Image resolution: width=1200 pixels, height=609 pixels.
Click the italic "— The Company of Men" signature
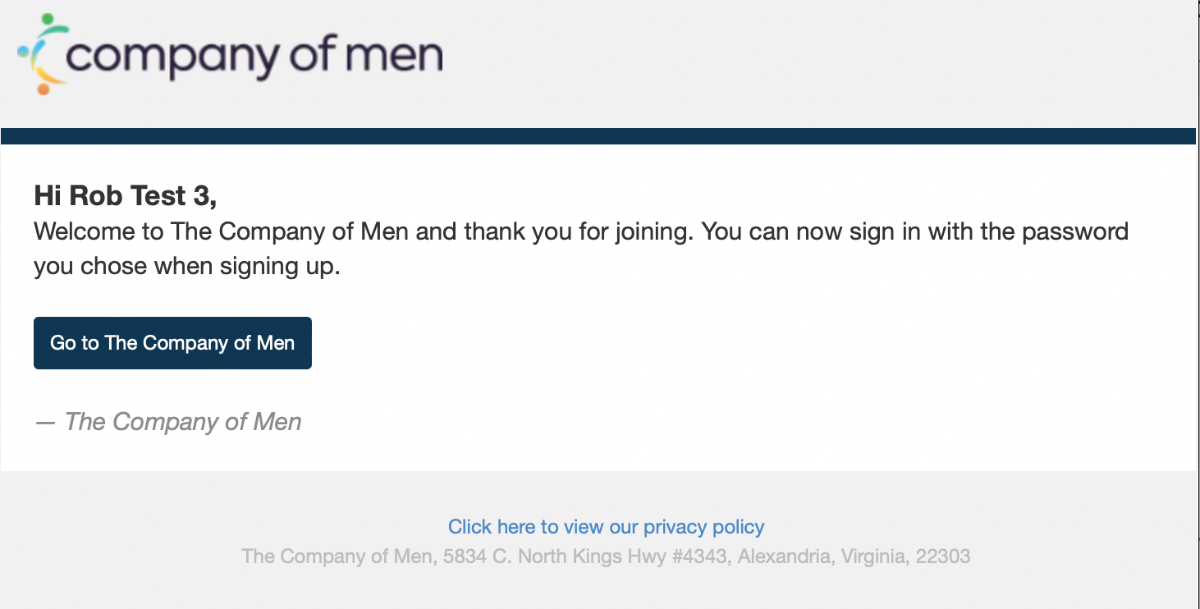click(x=168, y=422)
